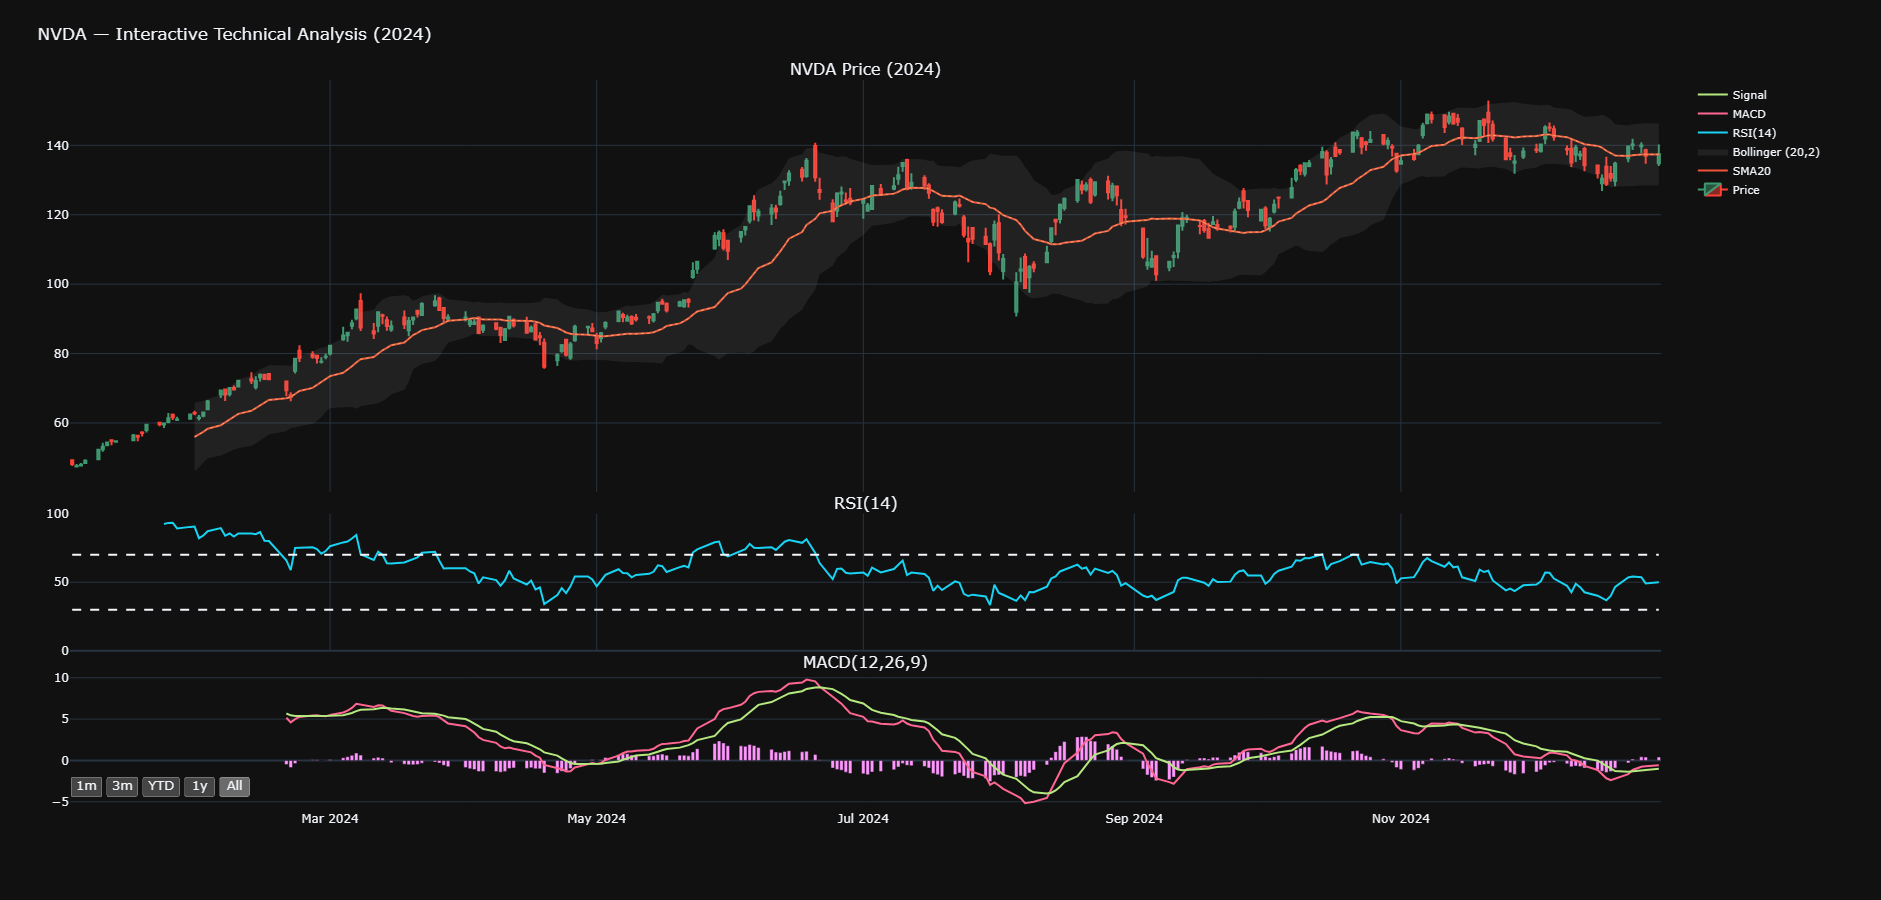Click the green Signal line icon in legend
The height and width of the screenshot is (900, 1881).
(1712, 95)
